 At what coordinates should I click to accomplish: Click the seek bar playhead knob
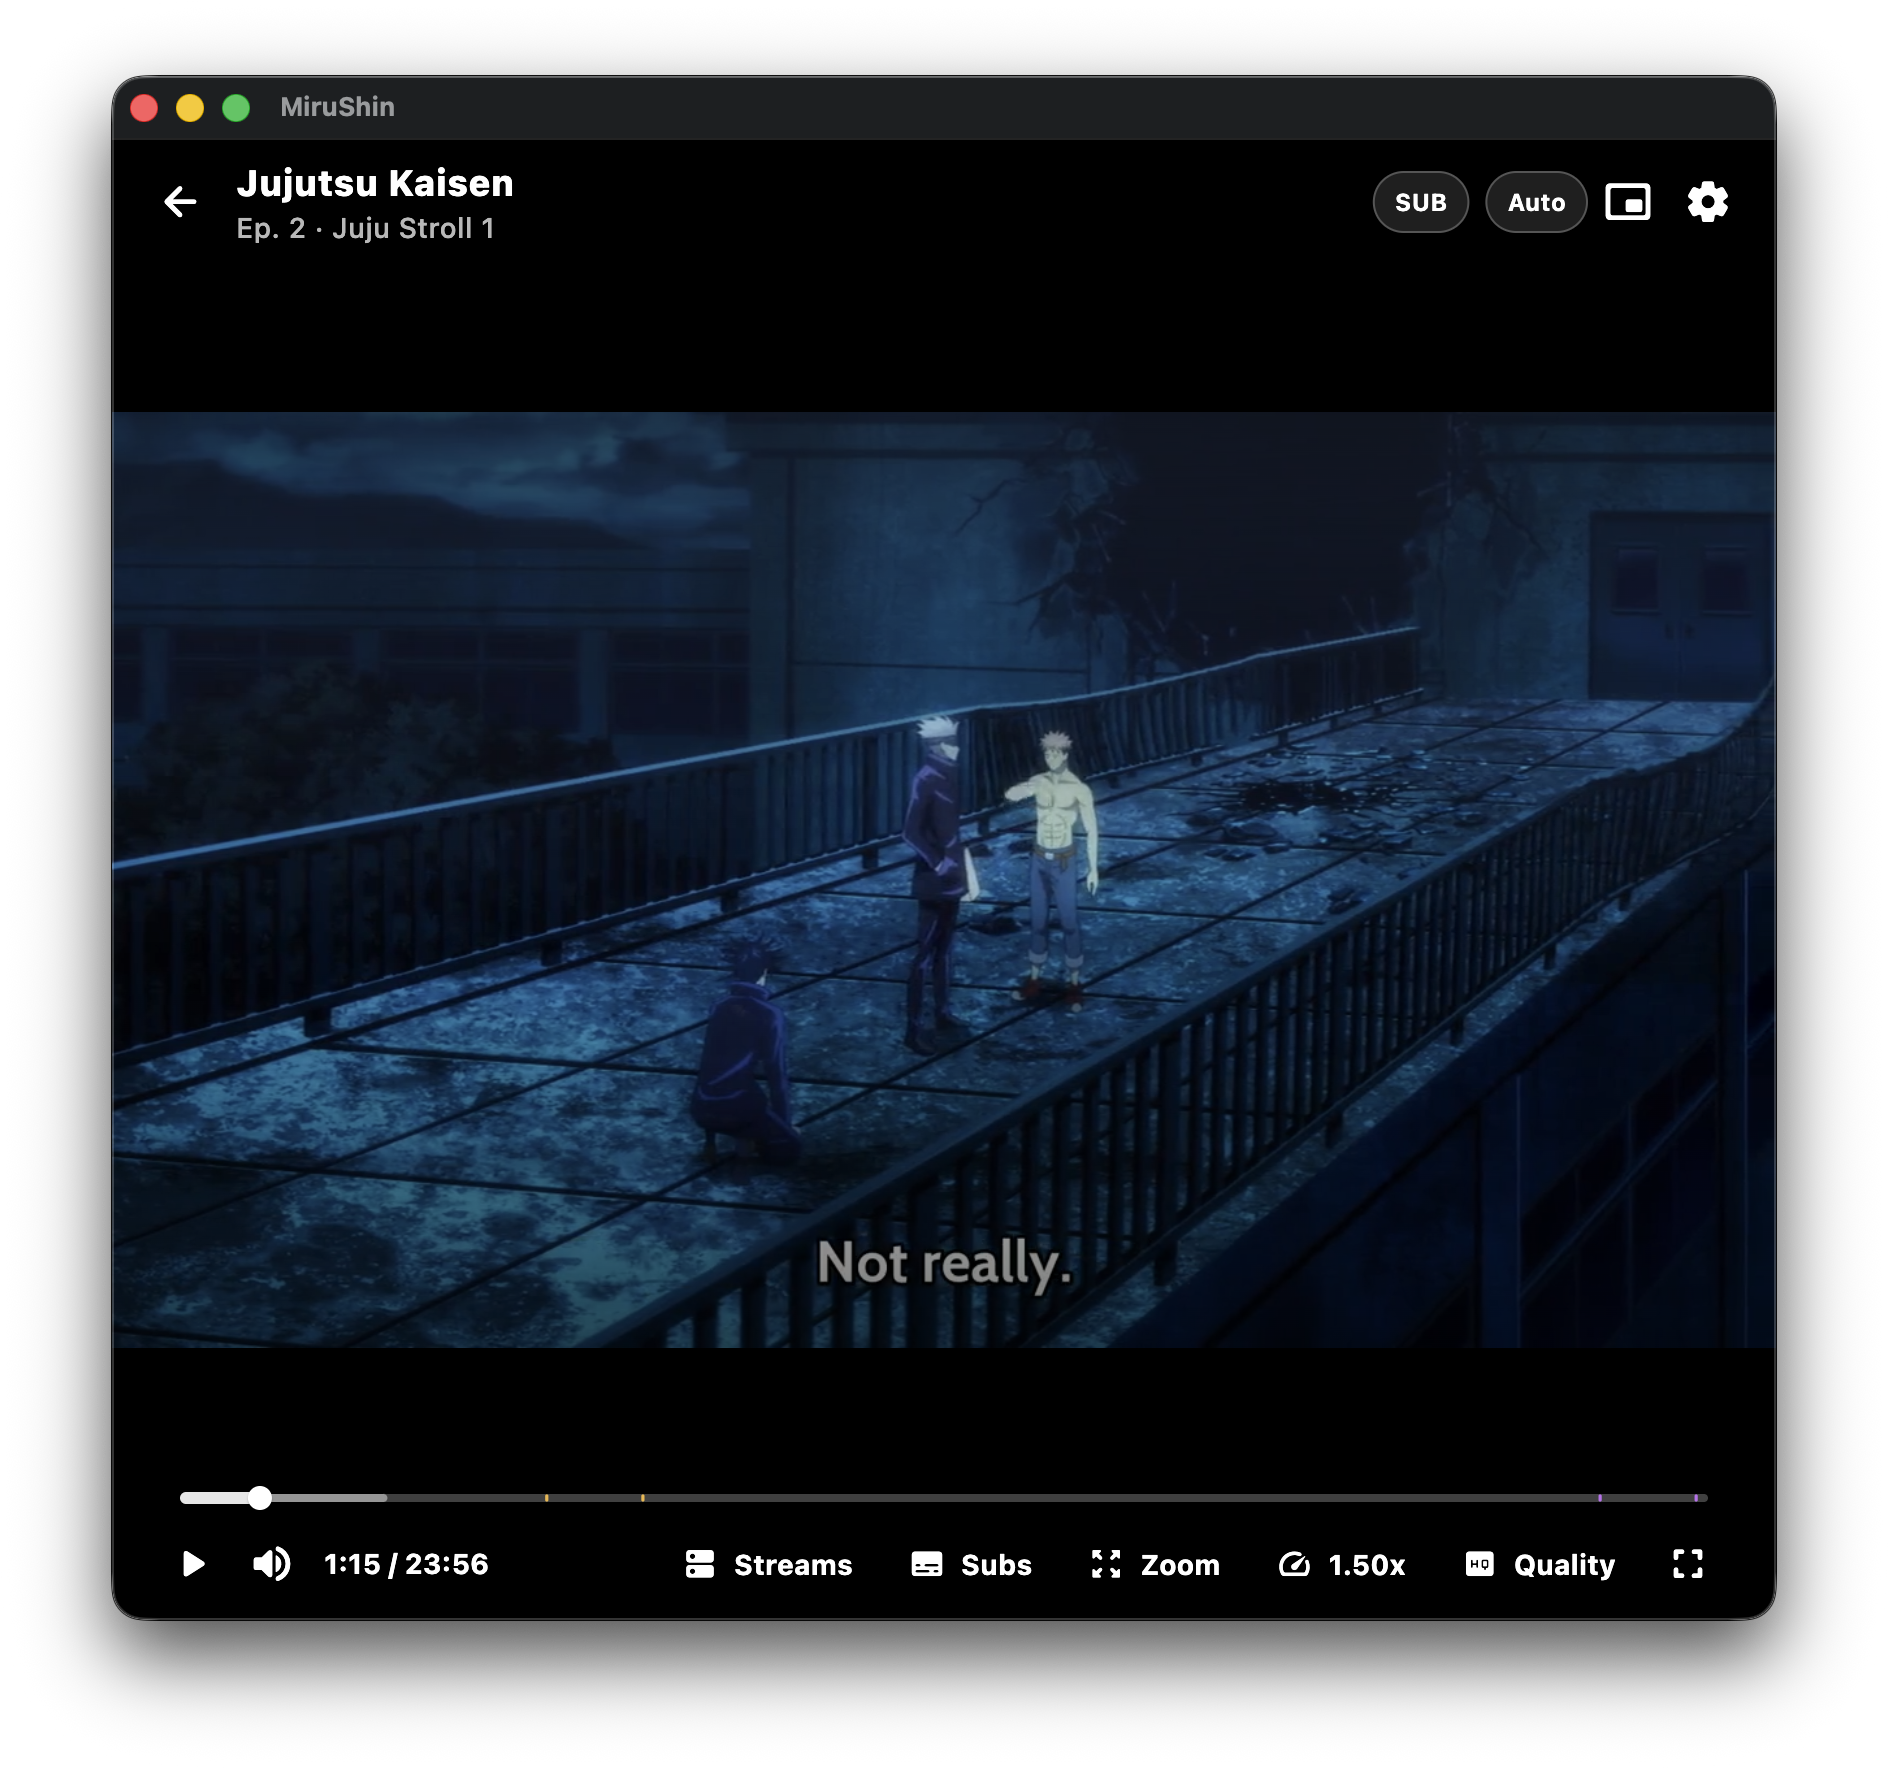260,1497
